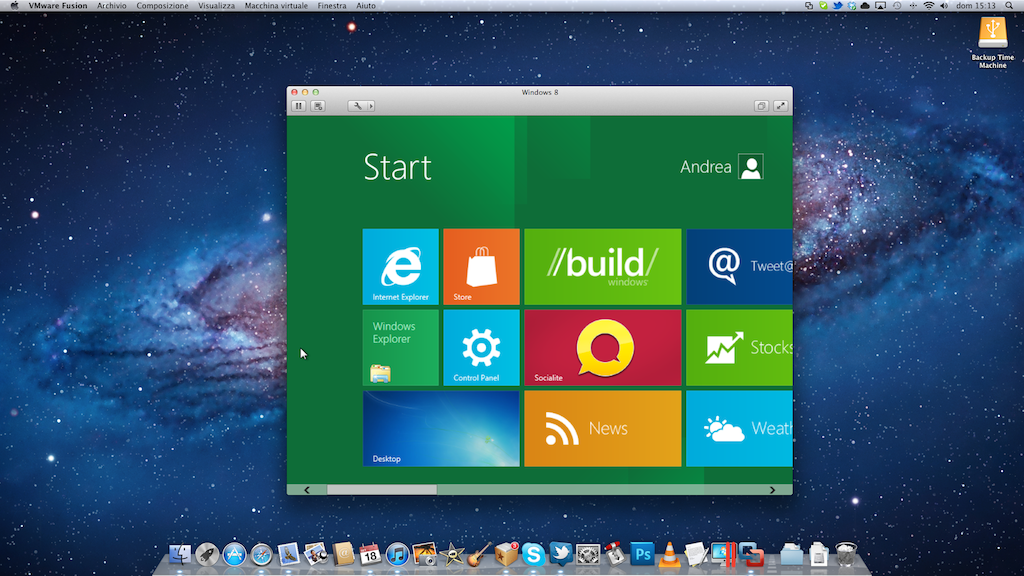1024x576 pixels.
Task: Click the snapshot button in VMware toolbar
Action: 318,106
